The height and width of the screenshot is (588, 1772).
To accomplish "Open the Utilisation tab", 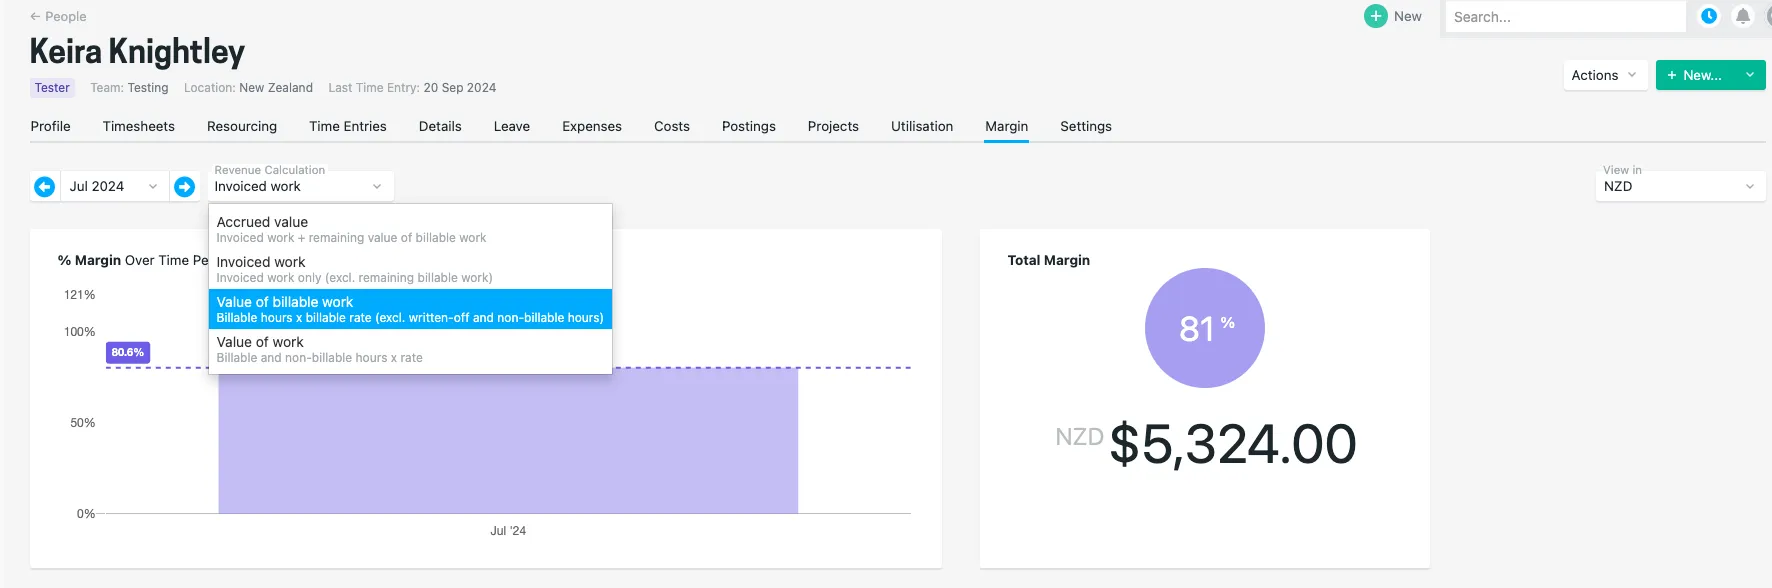I will (922, 126).
